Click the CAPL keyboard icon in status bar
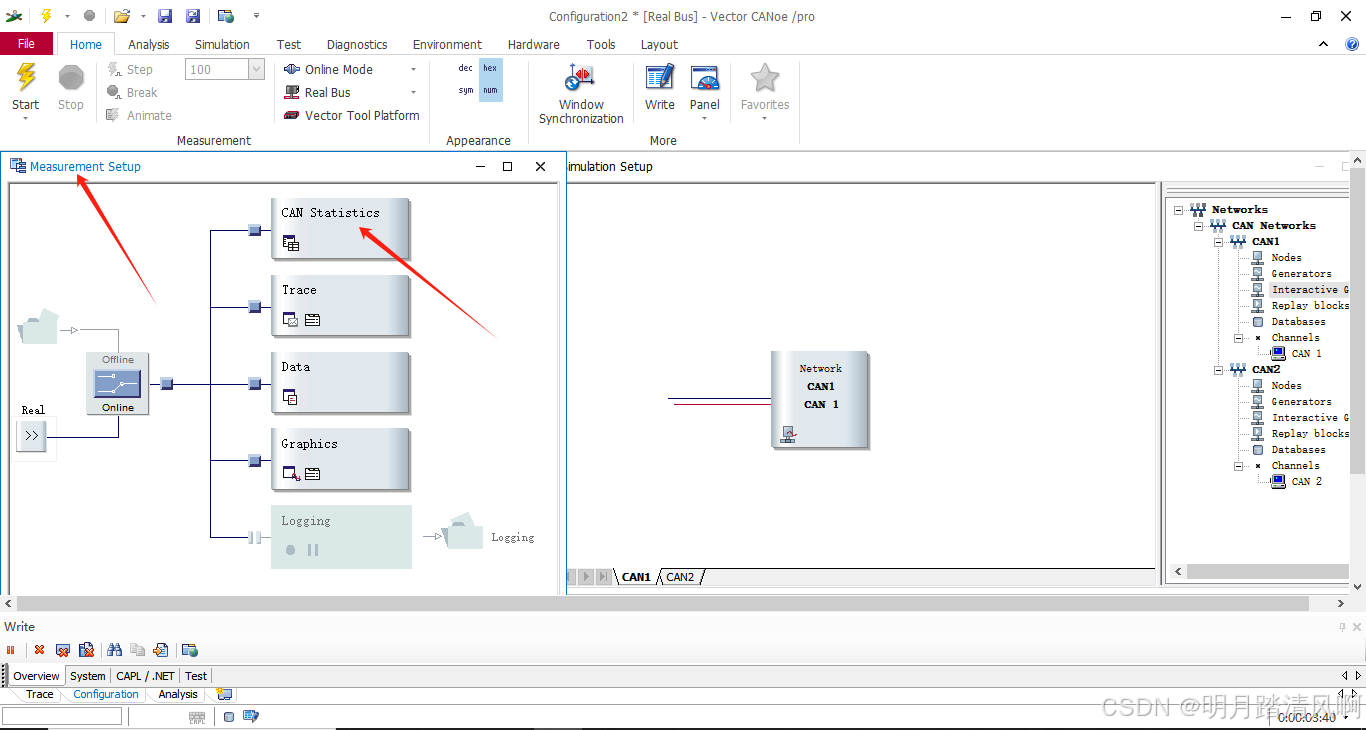 [x=197, y=716]
